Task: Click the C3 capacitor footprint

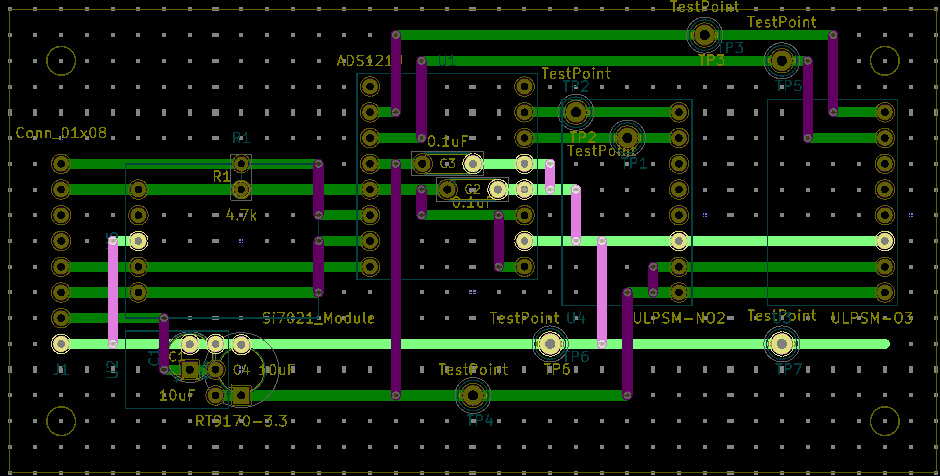Action: (447, 163)
